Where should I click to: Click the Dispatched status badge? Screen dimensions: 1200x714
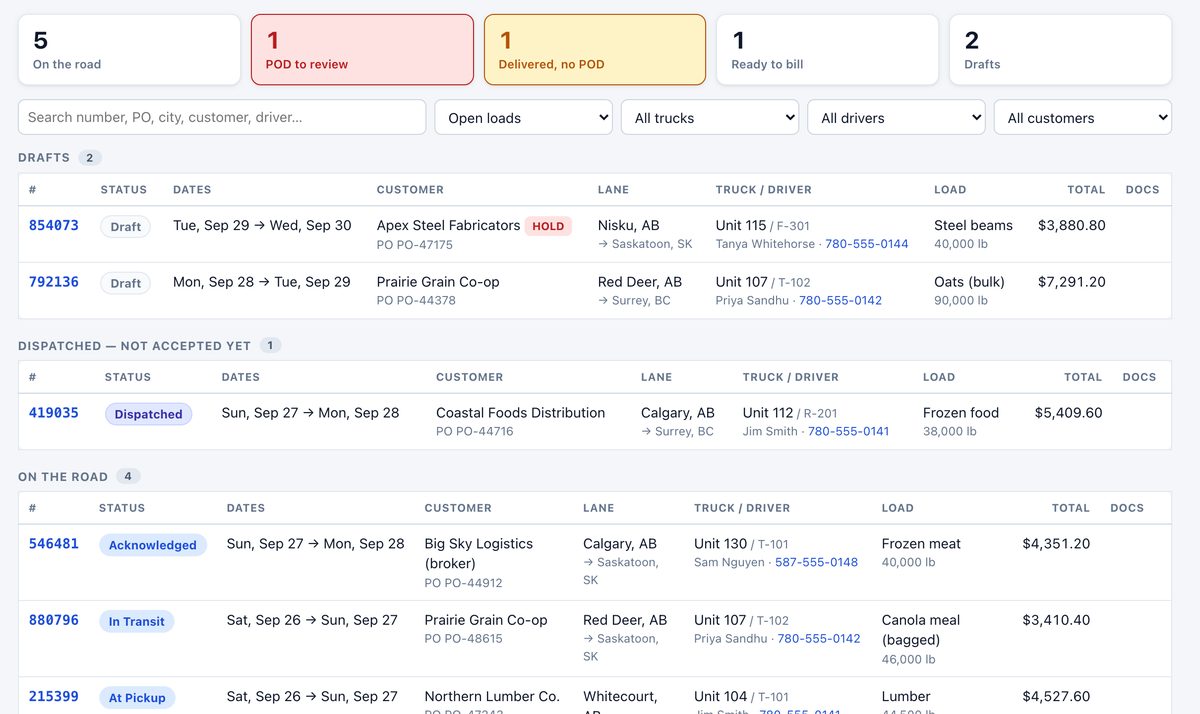tap(148, 414)
